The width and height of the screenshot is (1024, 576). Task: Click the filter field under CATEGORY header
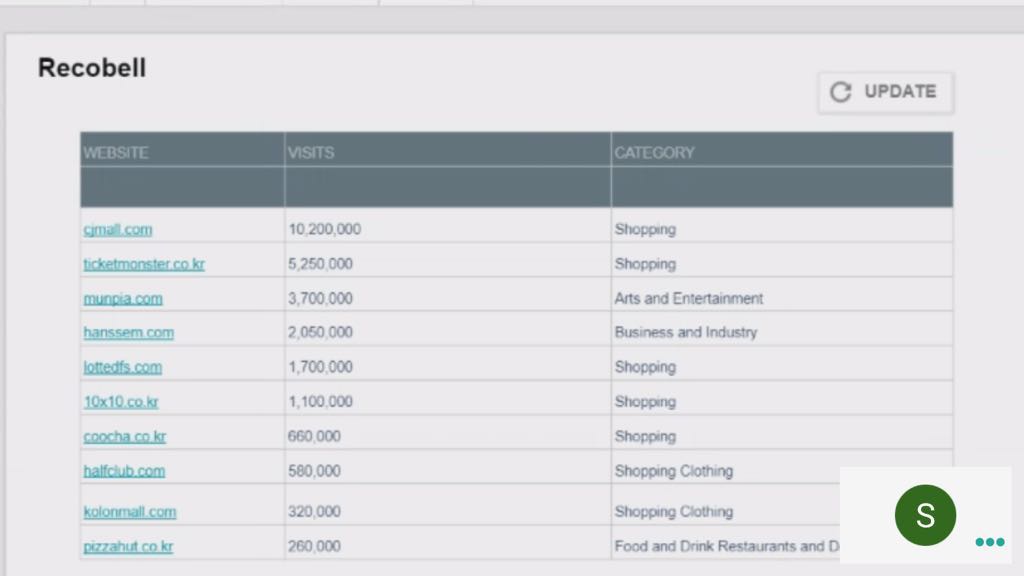[781, 187]
